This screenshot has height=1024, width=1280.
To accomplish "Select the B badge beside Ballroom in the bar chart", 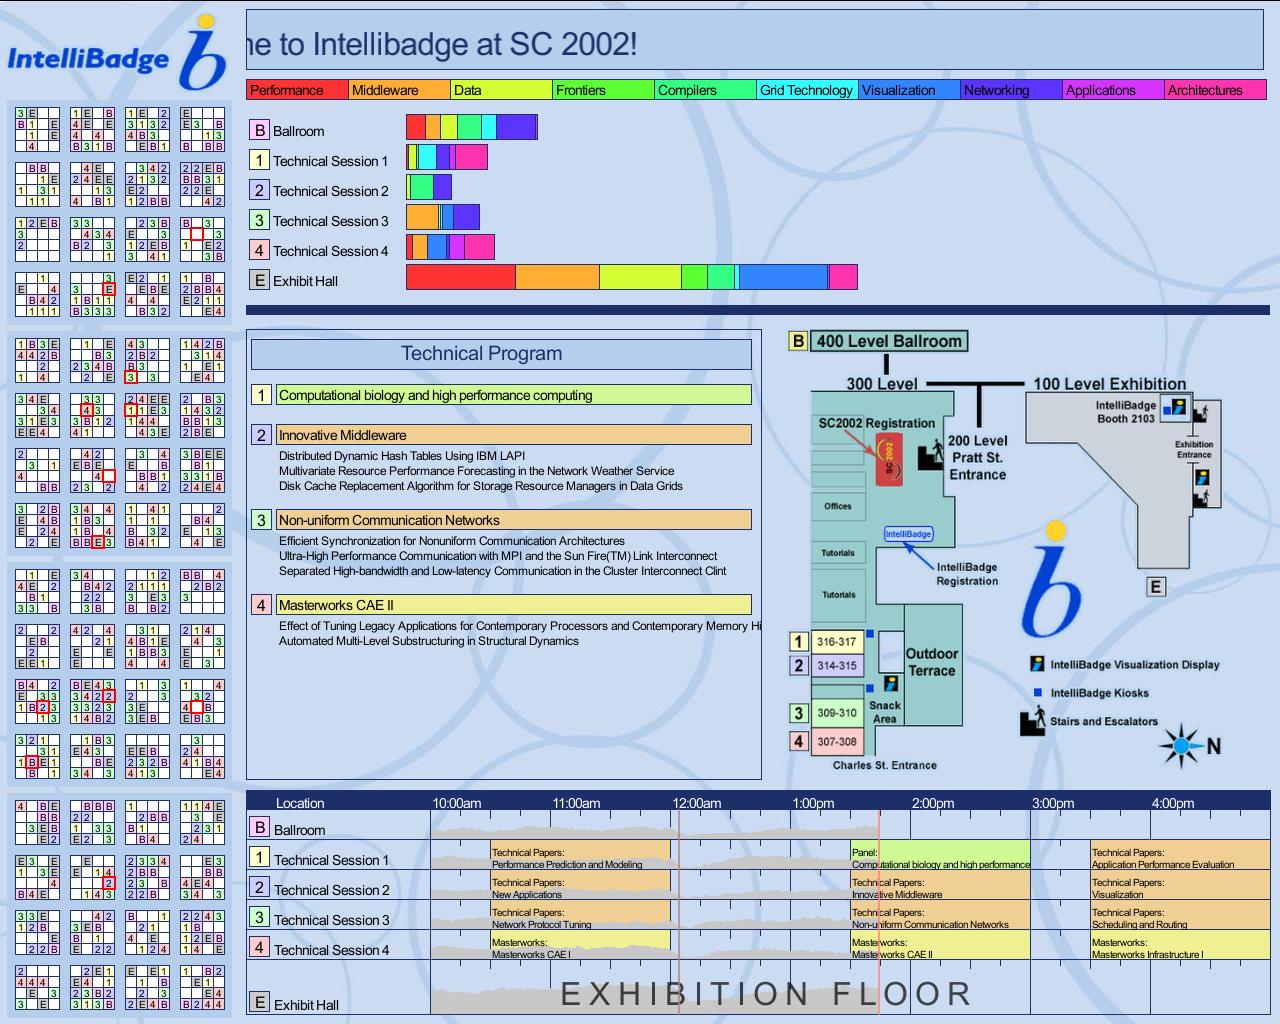I will click(x=260, y=130).
